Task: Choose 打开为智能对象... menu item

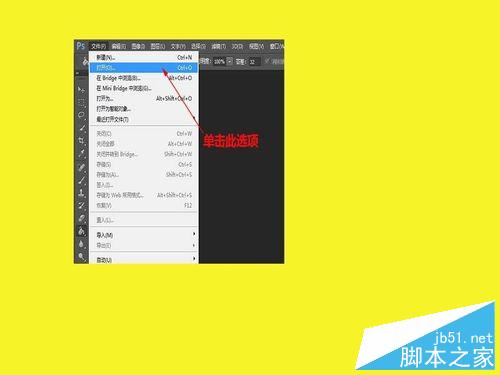Action: [144, 109]
